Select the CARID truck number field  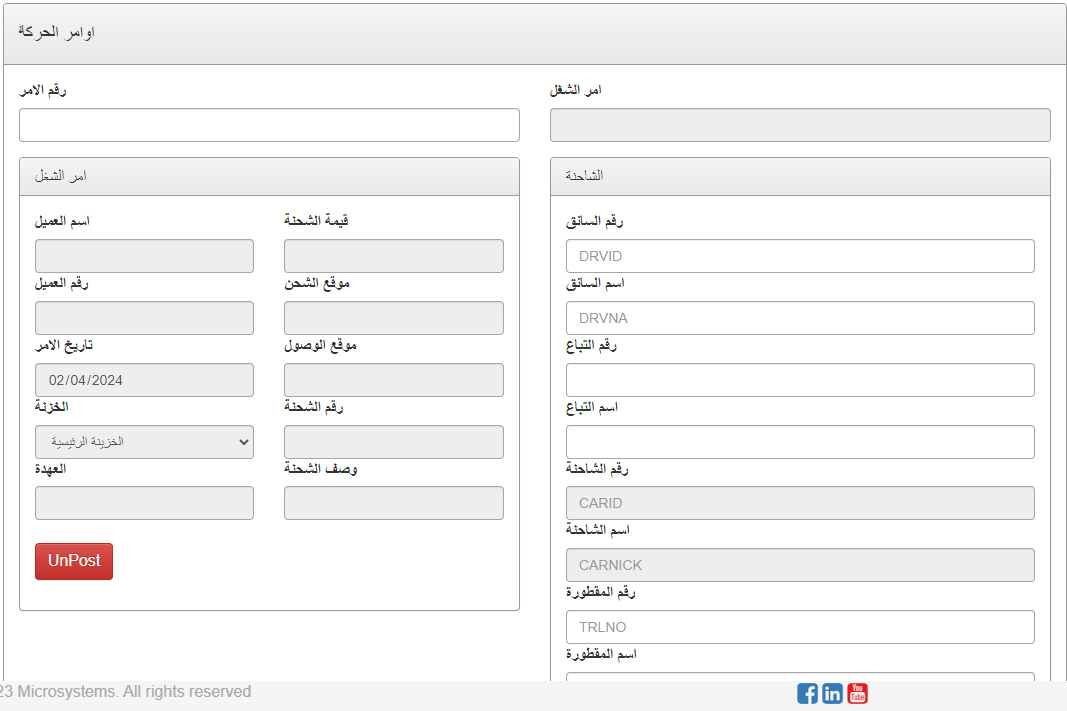(x=800, y=503)
